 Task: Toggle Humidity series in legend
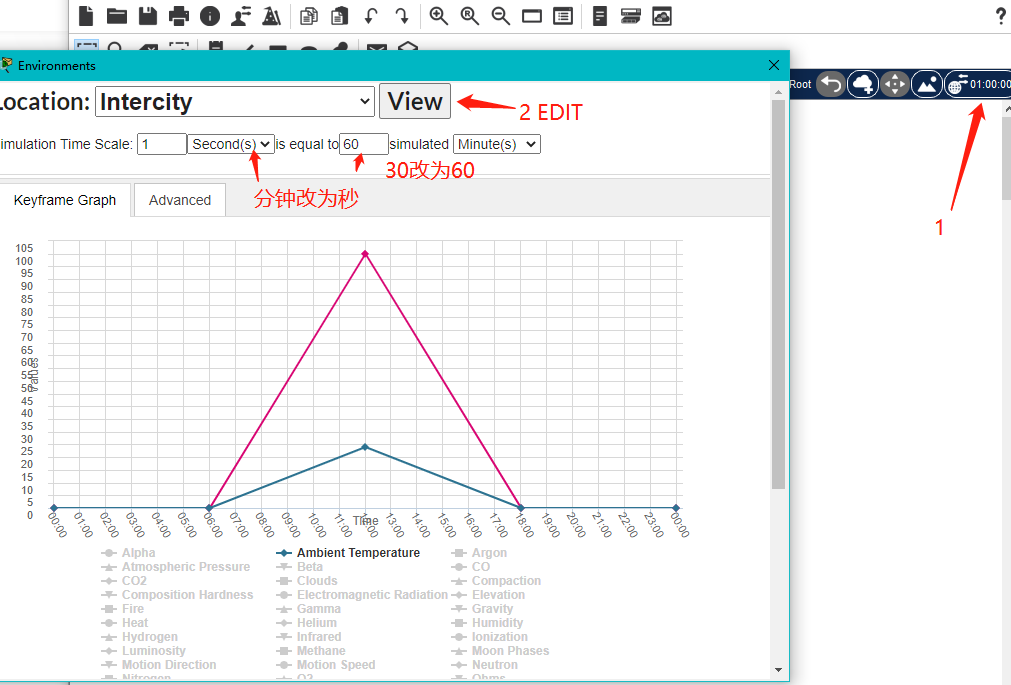(487, 622)
